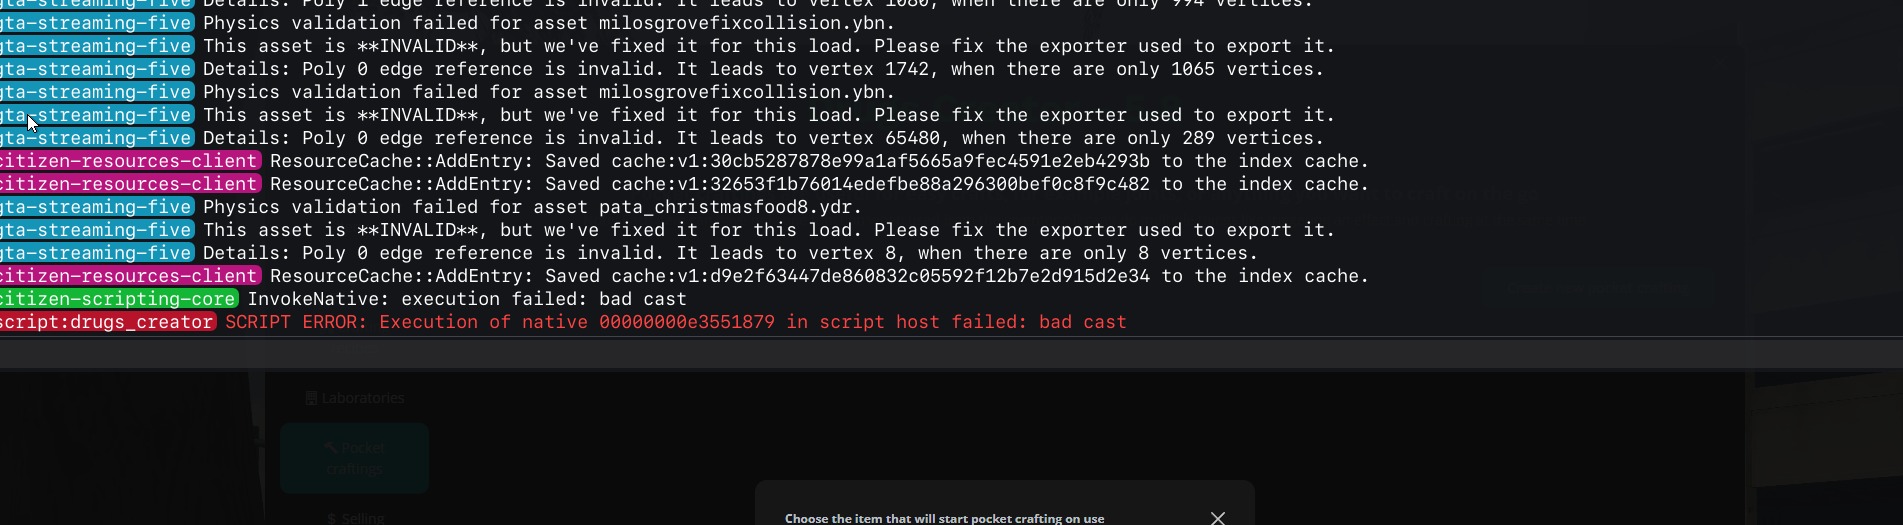The image size is (1903, 525).
Task: Click the pata_christmasfood8.ydr validation failed line
Action: tap(532, 207)
